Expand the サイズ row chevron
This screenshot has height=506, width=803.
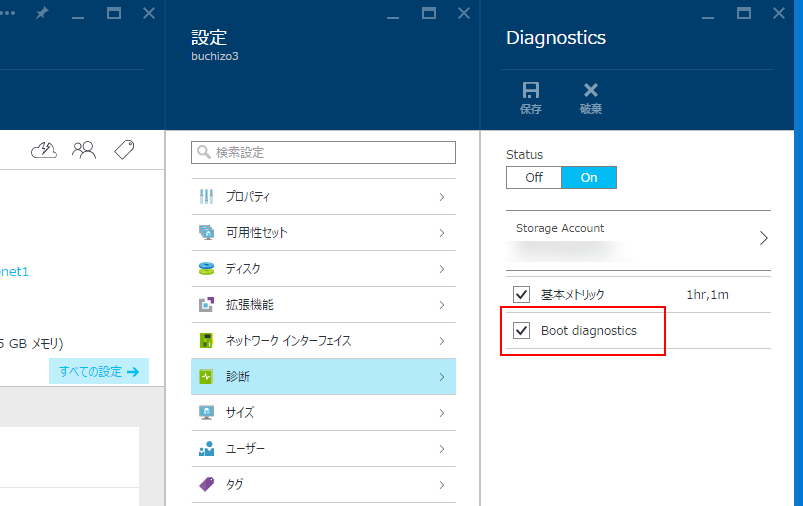click(x=441, y=413)
